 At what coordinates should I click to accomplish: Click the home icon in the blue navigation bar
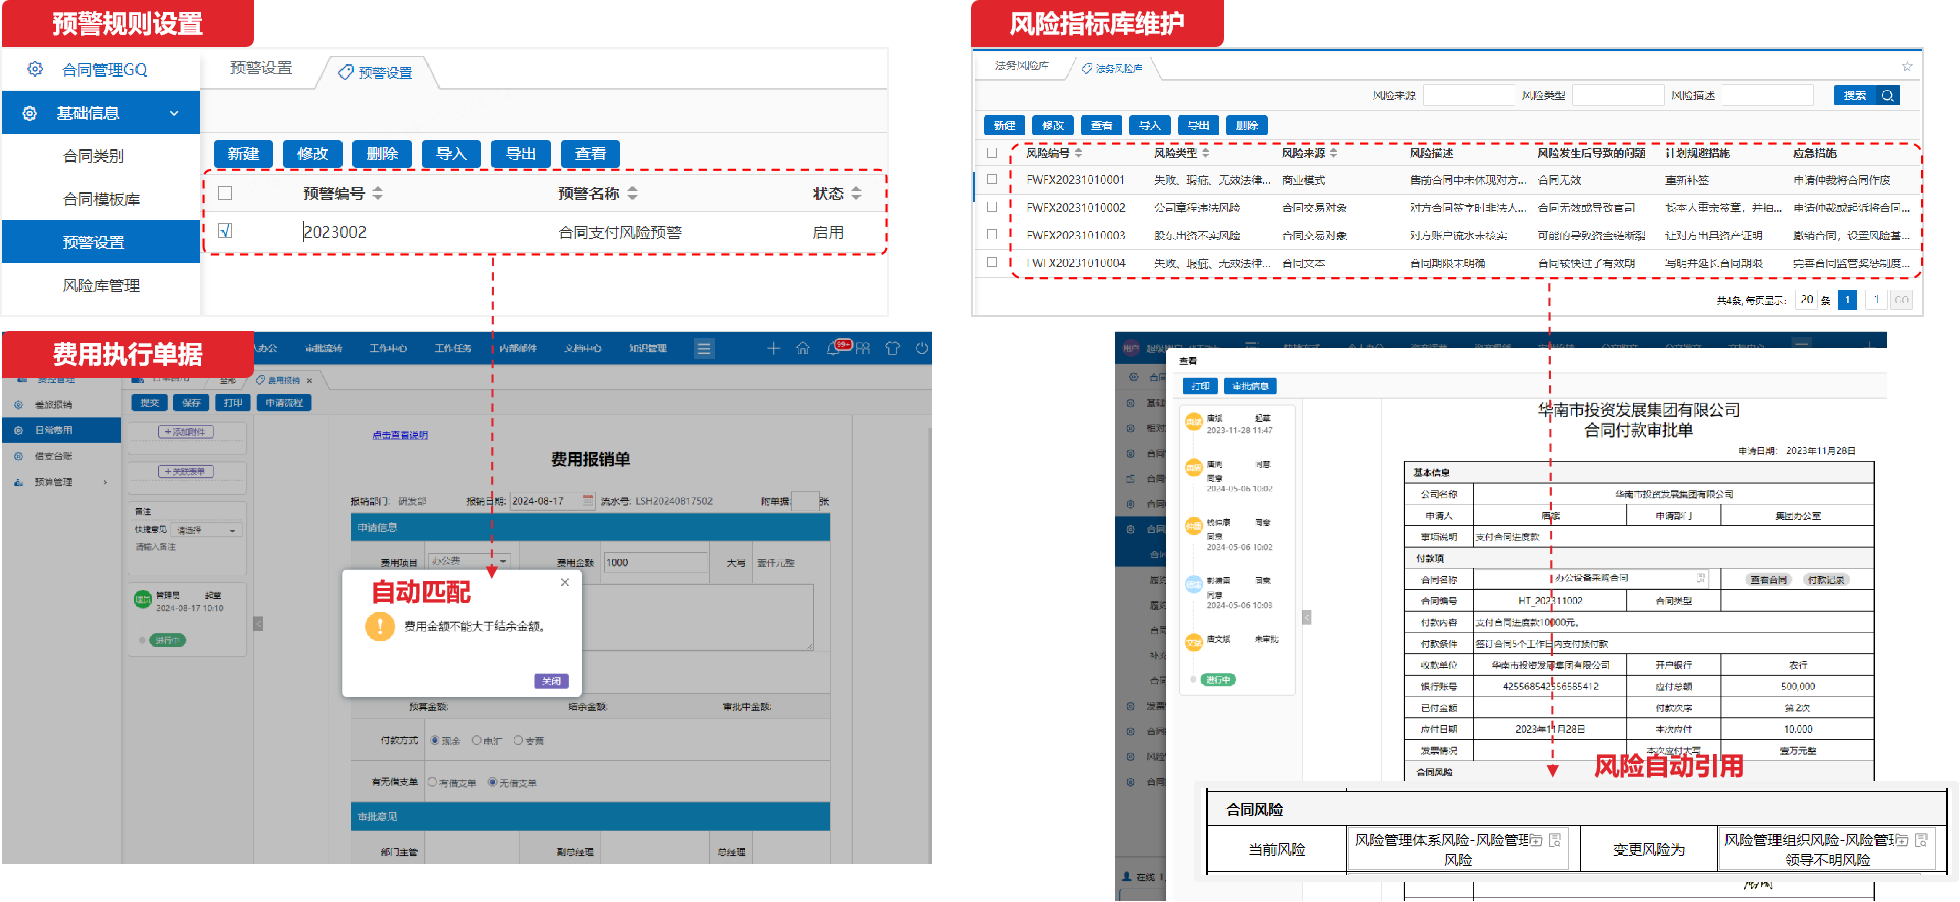[803, 348]
